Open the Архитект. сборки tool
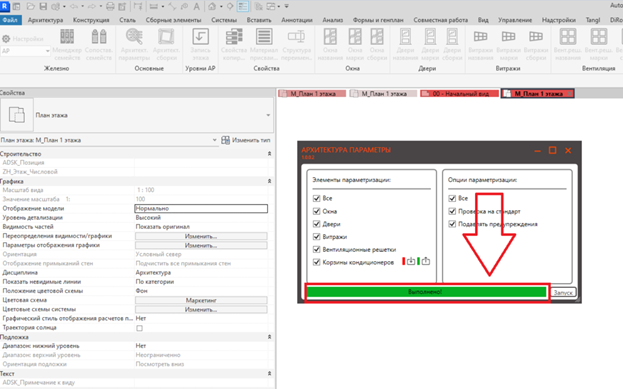The height and width of the screenshot is (389, 623). tap(166, 45)
